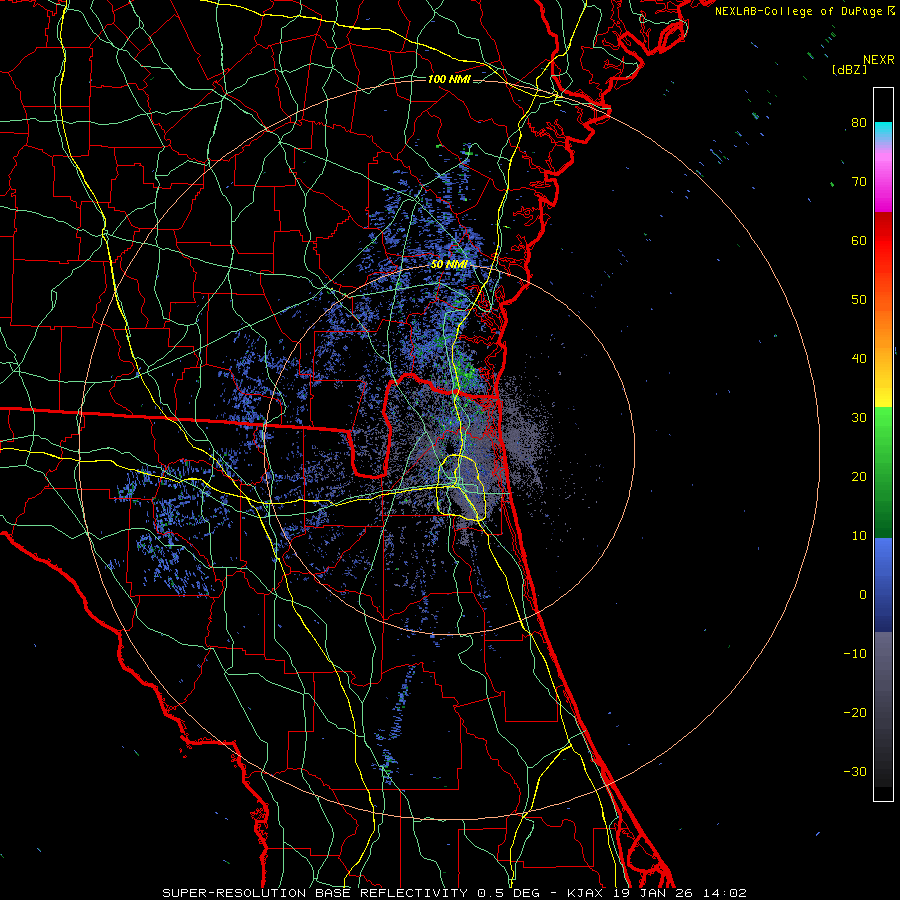Click the 100 NMI range ring label
Viewport: 900px width, 900px height.
coord(449,79)
